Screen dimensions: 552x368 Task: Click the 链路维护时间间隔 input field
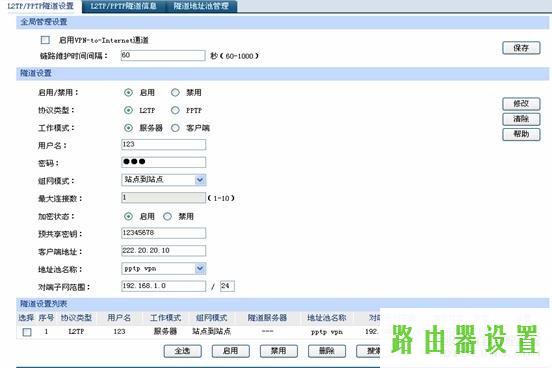point(163,55)
